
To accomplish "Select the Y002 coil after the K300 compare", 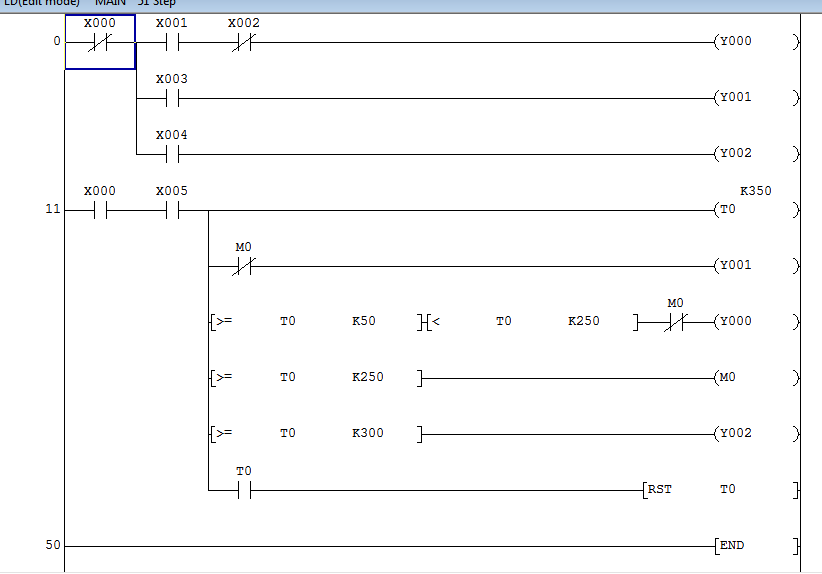I will point(756,434).
